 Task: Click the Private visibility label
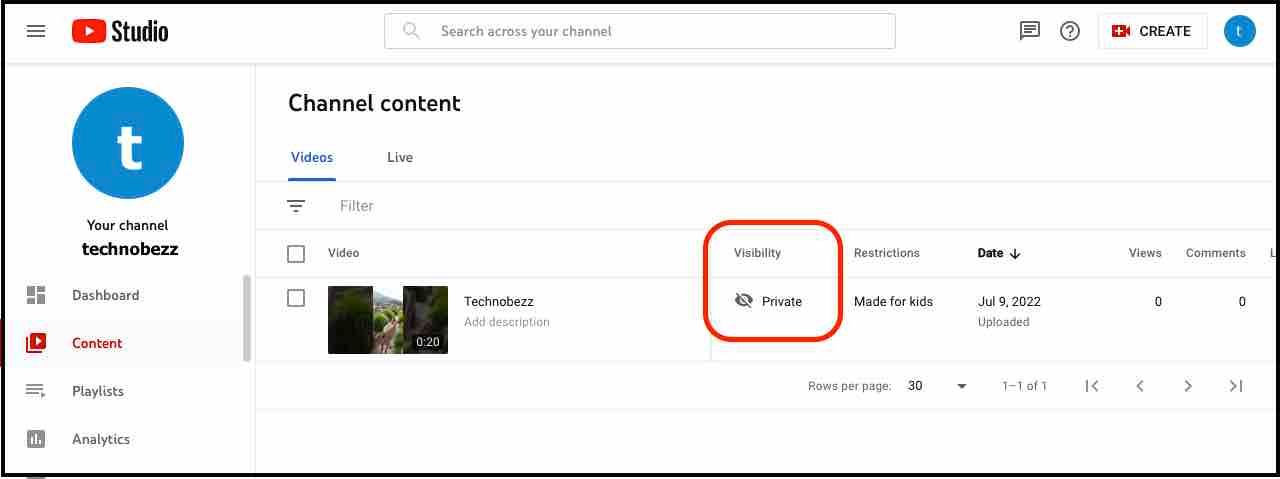782,301
